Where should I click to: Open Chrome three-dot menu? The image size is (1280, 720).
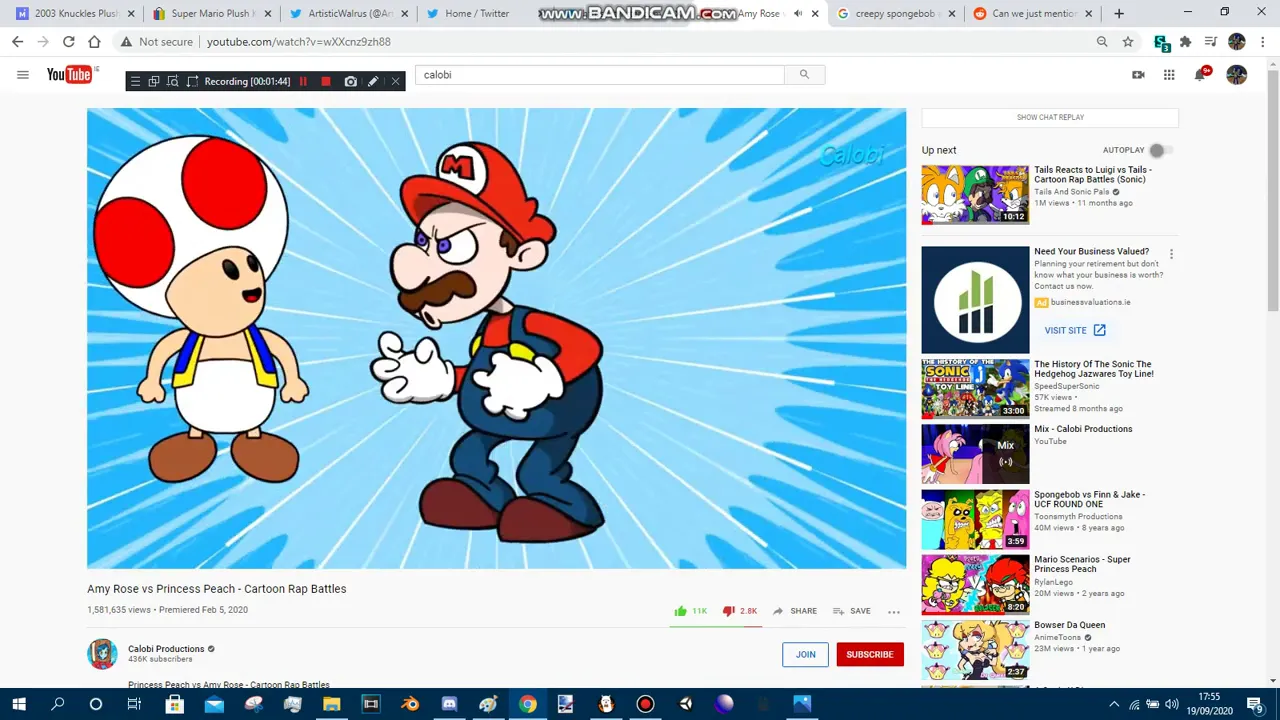point(1264,42)
